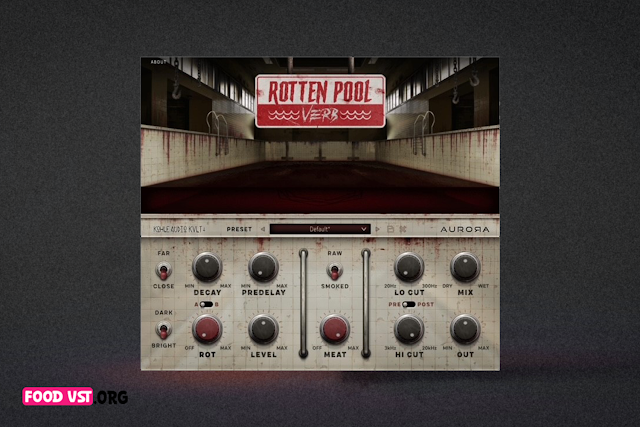Viewport: 640px width, 427px height.
Task: Flip the FAR/CLOSE toggle switch
Action: tap(164, 271)
